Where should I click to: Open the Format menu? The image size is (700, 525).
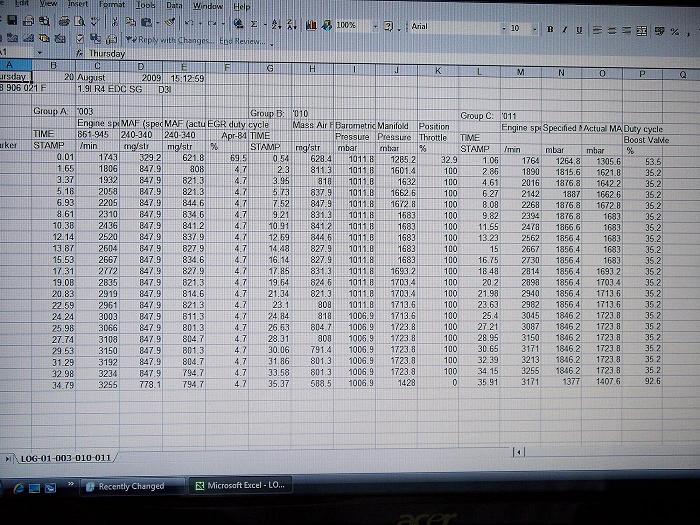pyautogui.click(x=112, y=5)
